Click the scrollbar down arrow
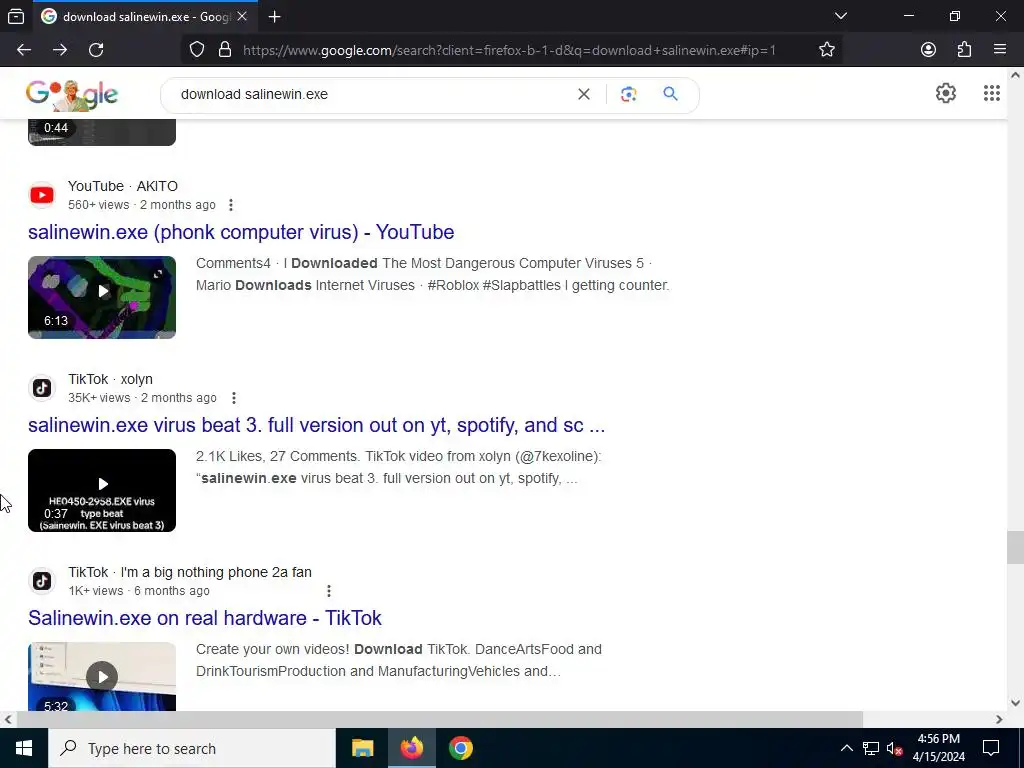The width and height of the screenshot is (1024, 768). coord(1015,703)
